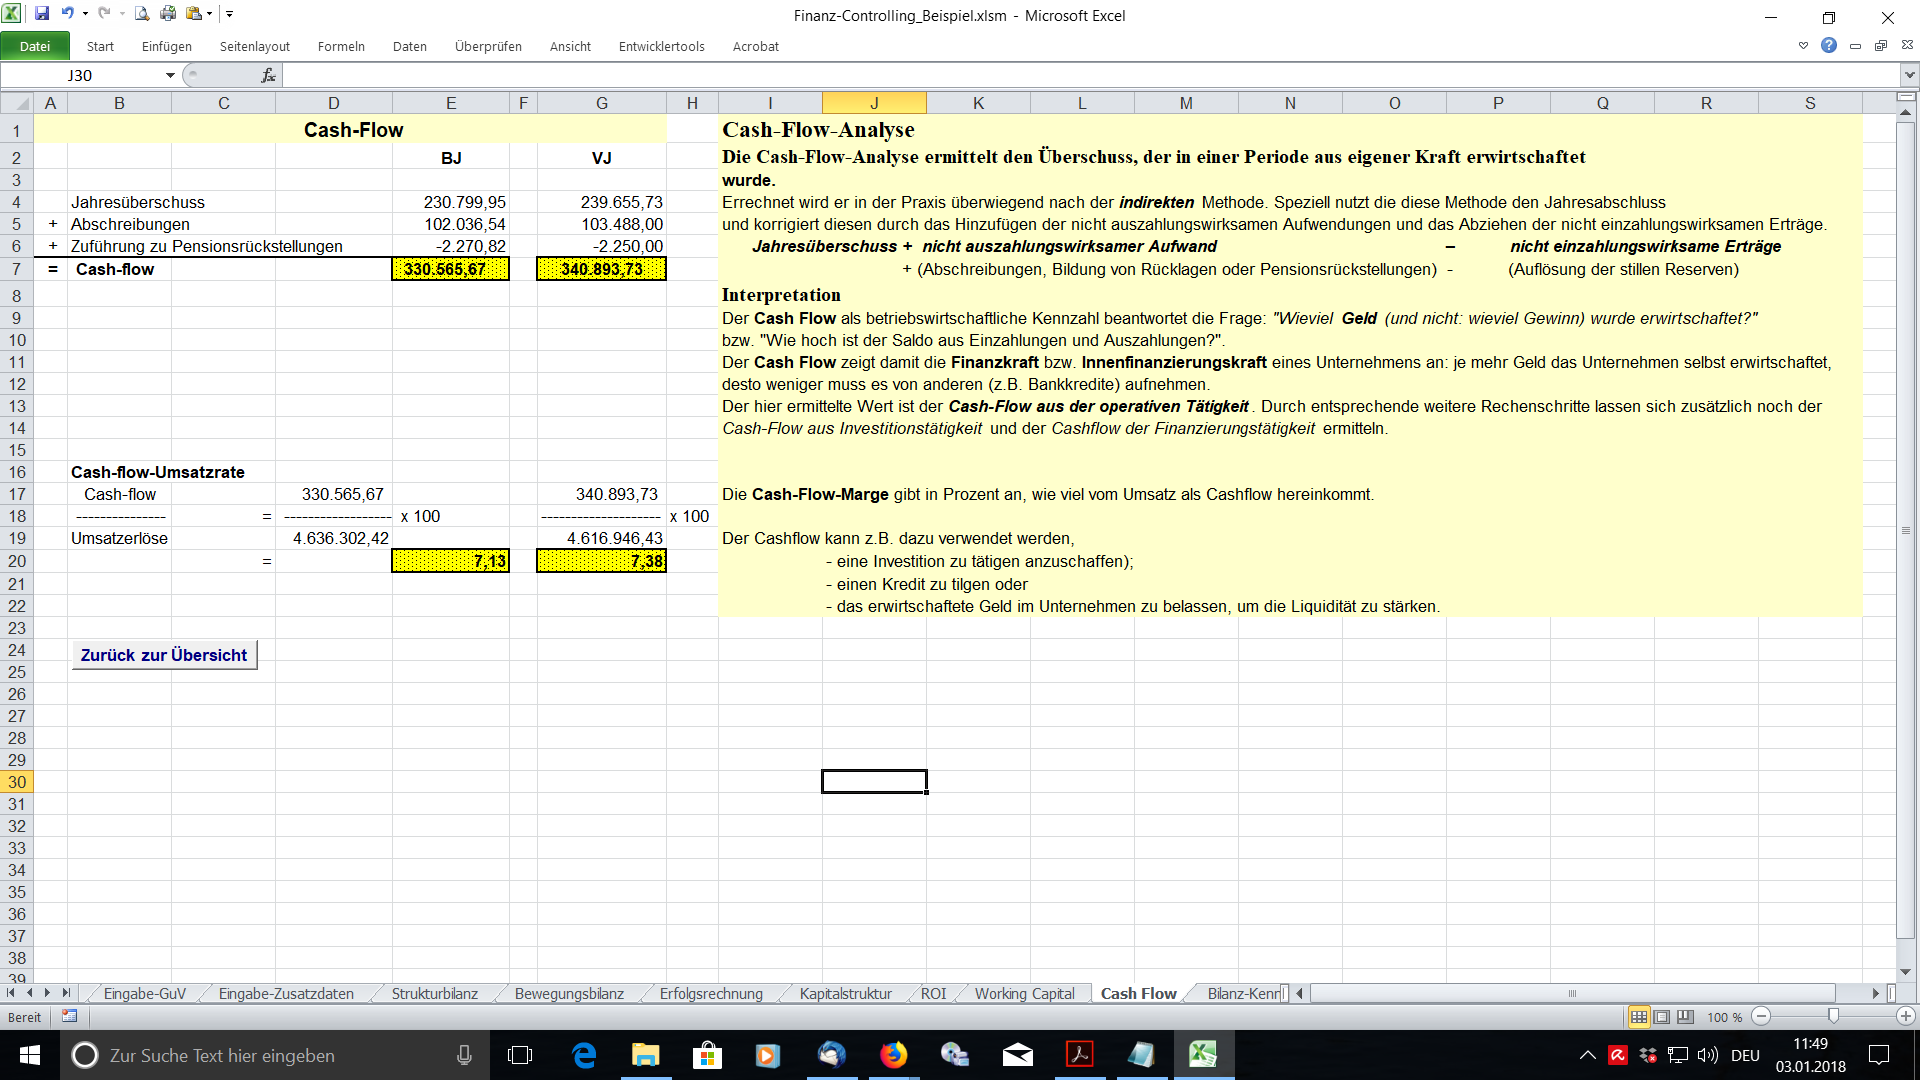This screenshot has height=1080, width=1920.
Task: Click the vertical scrollbar down arrow
Action: pos(1906,972)
